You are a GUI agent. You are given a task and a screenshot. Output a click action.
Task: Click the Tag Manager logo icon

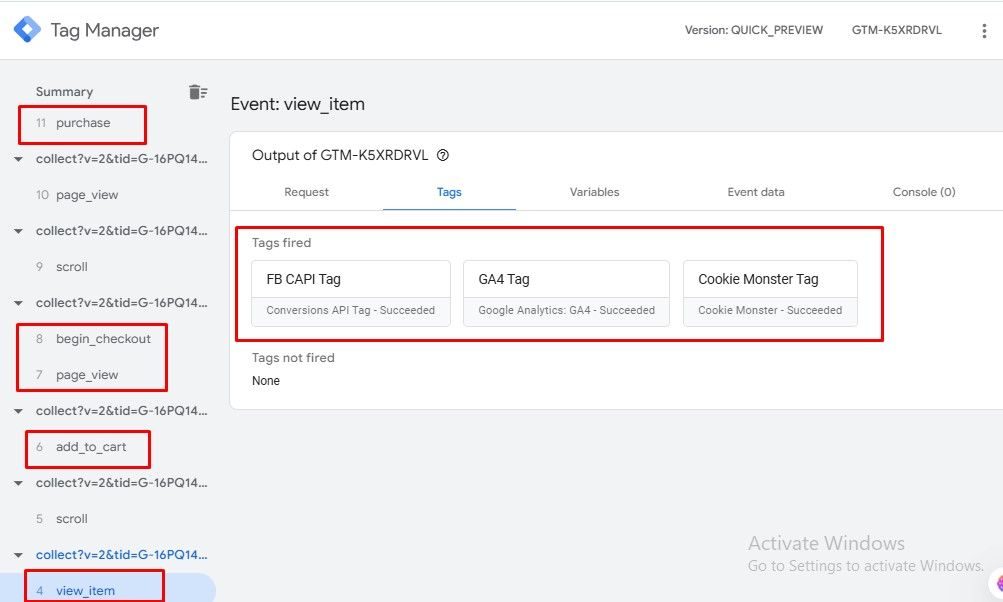[x=27, y=29]
